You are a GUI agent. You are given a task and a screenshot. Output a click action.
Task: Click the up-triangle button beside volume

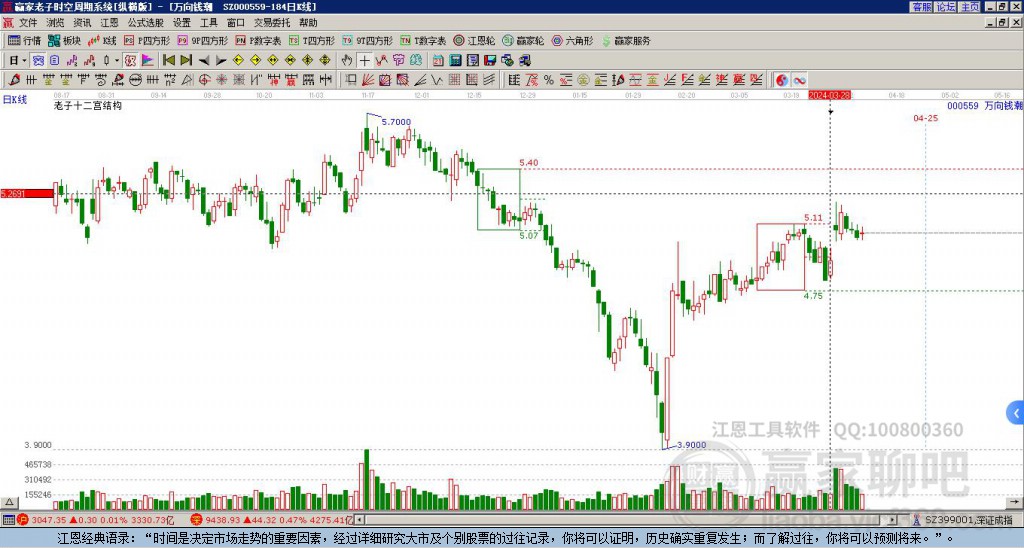coord(9,502)
